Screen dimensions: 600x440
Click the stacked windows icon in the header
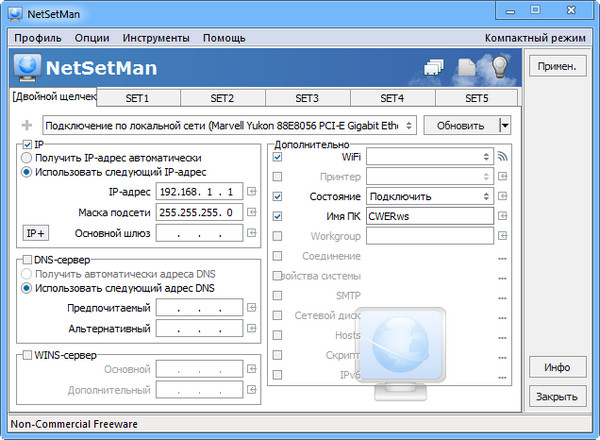click(x=434, y=68)
